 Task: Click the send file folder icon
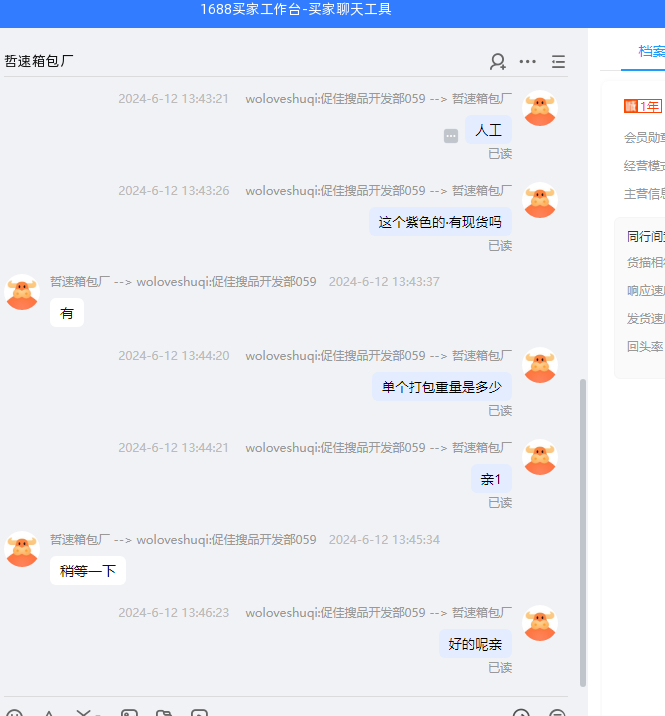(164, 713)
